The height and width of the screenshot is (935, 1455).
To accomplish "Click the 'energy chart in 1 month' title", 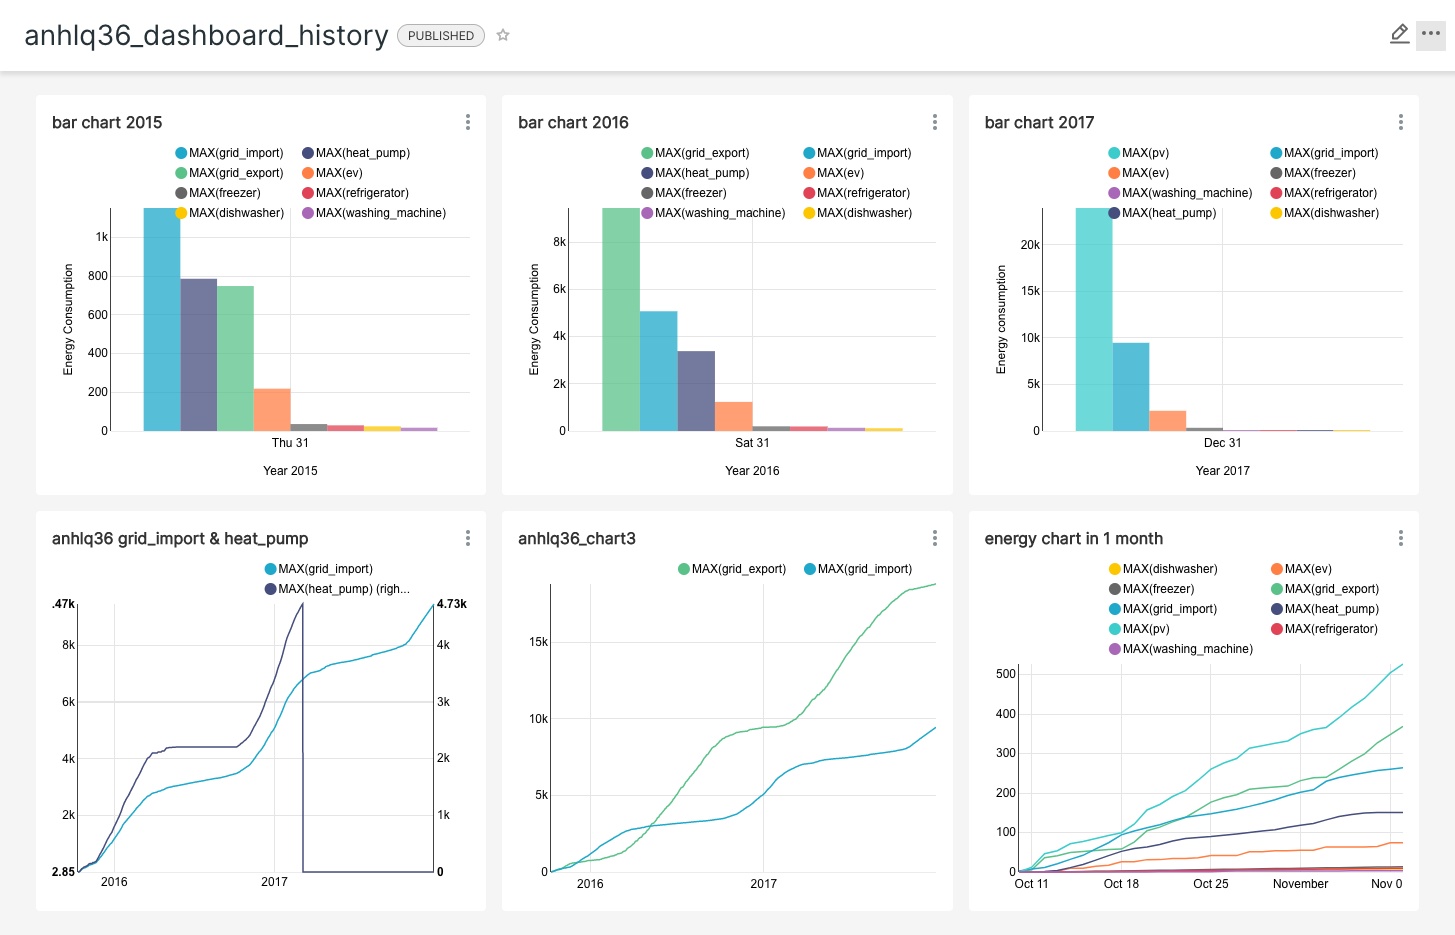I will (1073, 538).
